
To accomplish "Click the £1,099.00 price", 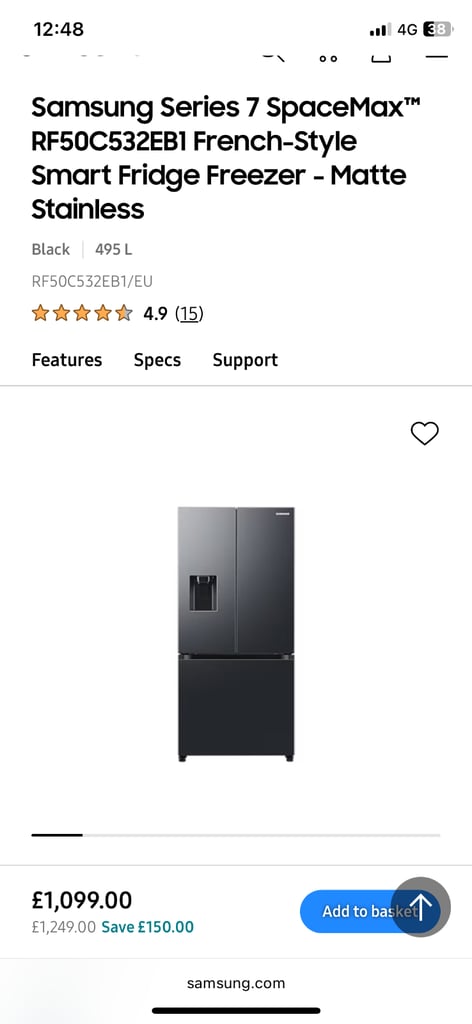I will (x=82, y=900).
